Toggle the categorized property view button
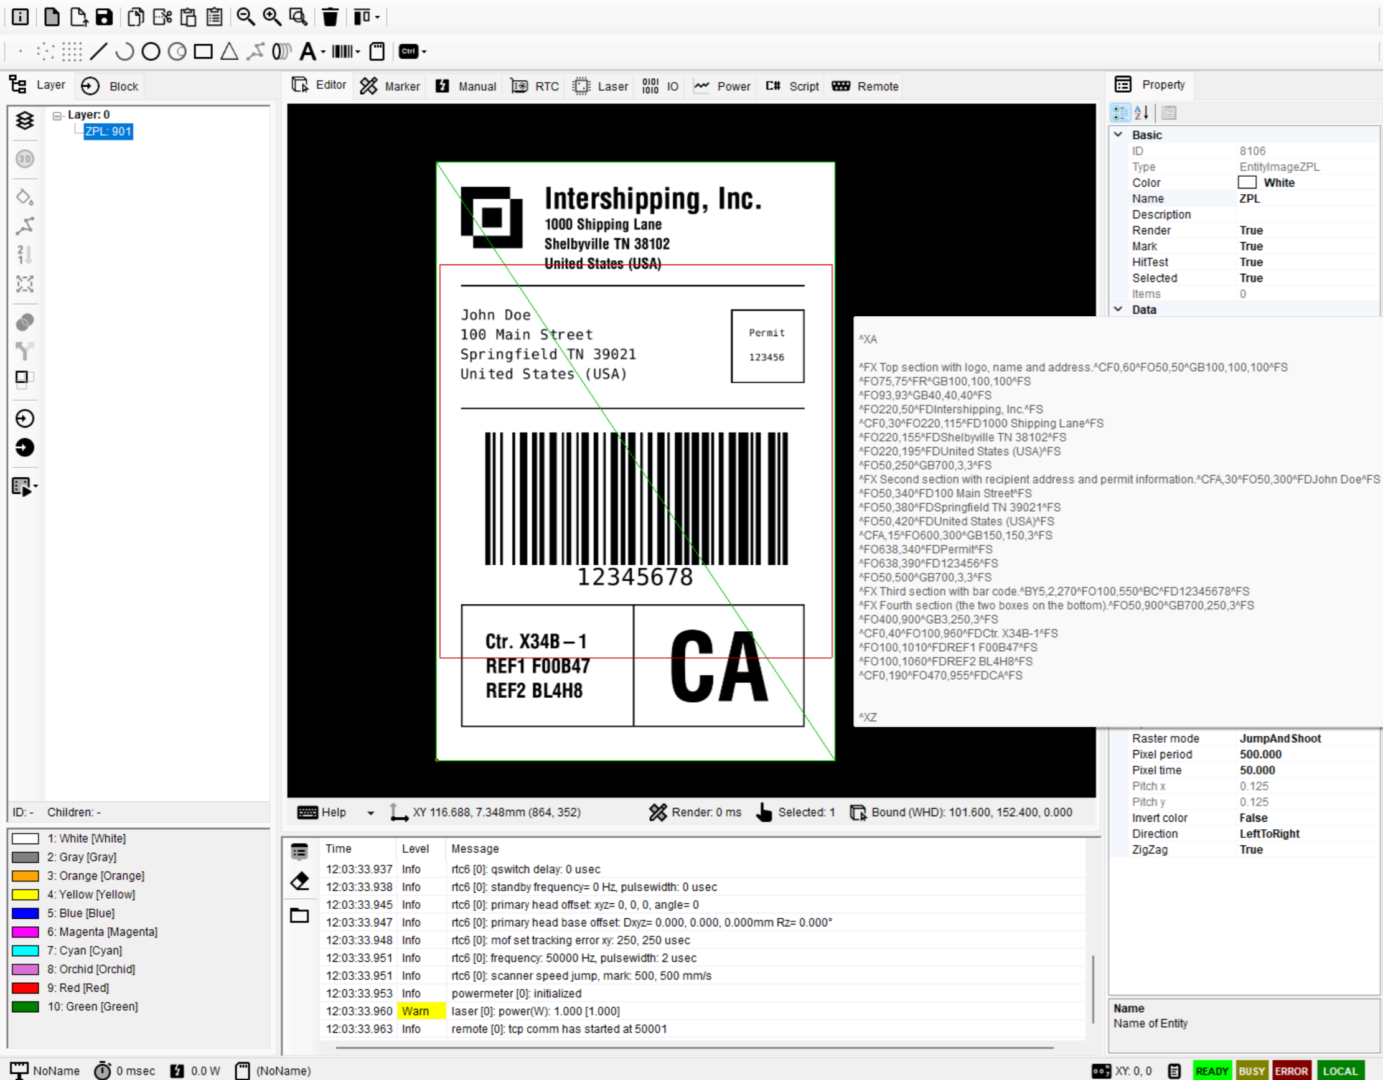1383x1080 pixels. point(1120,113)
